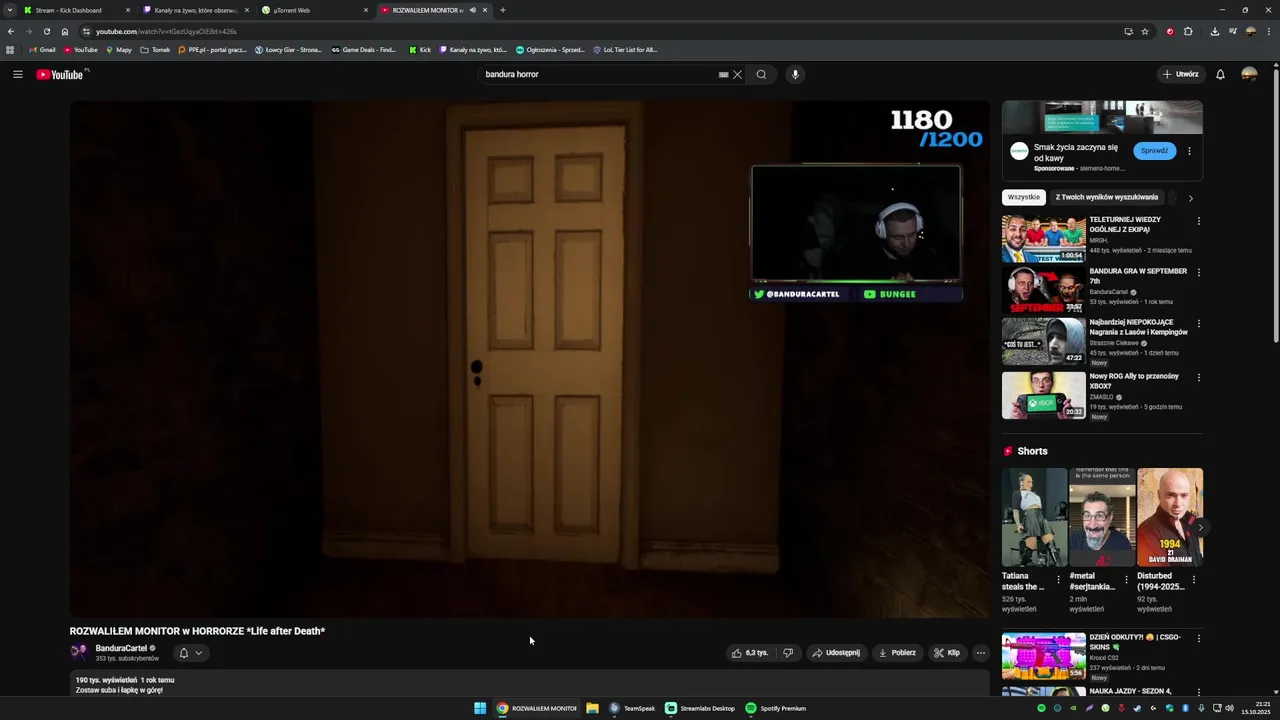Mute the tab via speaker icon on YouTube tab
Image resolution: width=1280 pixels, height=720 pixels.
(473, 10)
